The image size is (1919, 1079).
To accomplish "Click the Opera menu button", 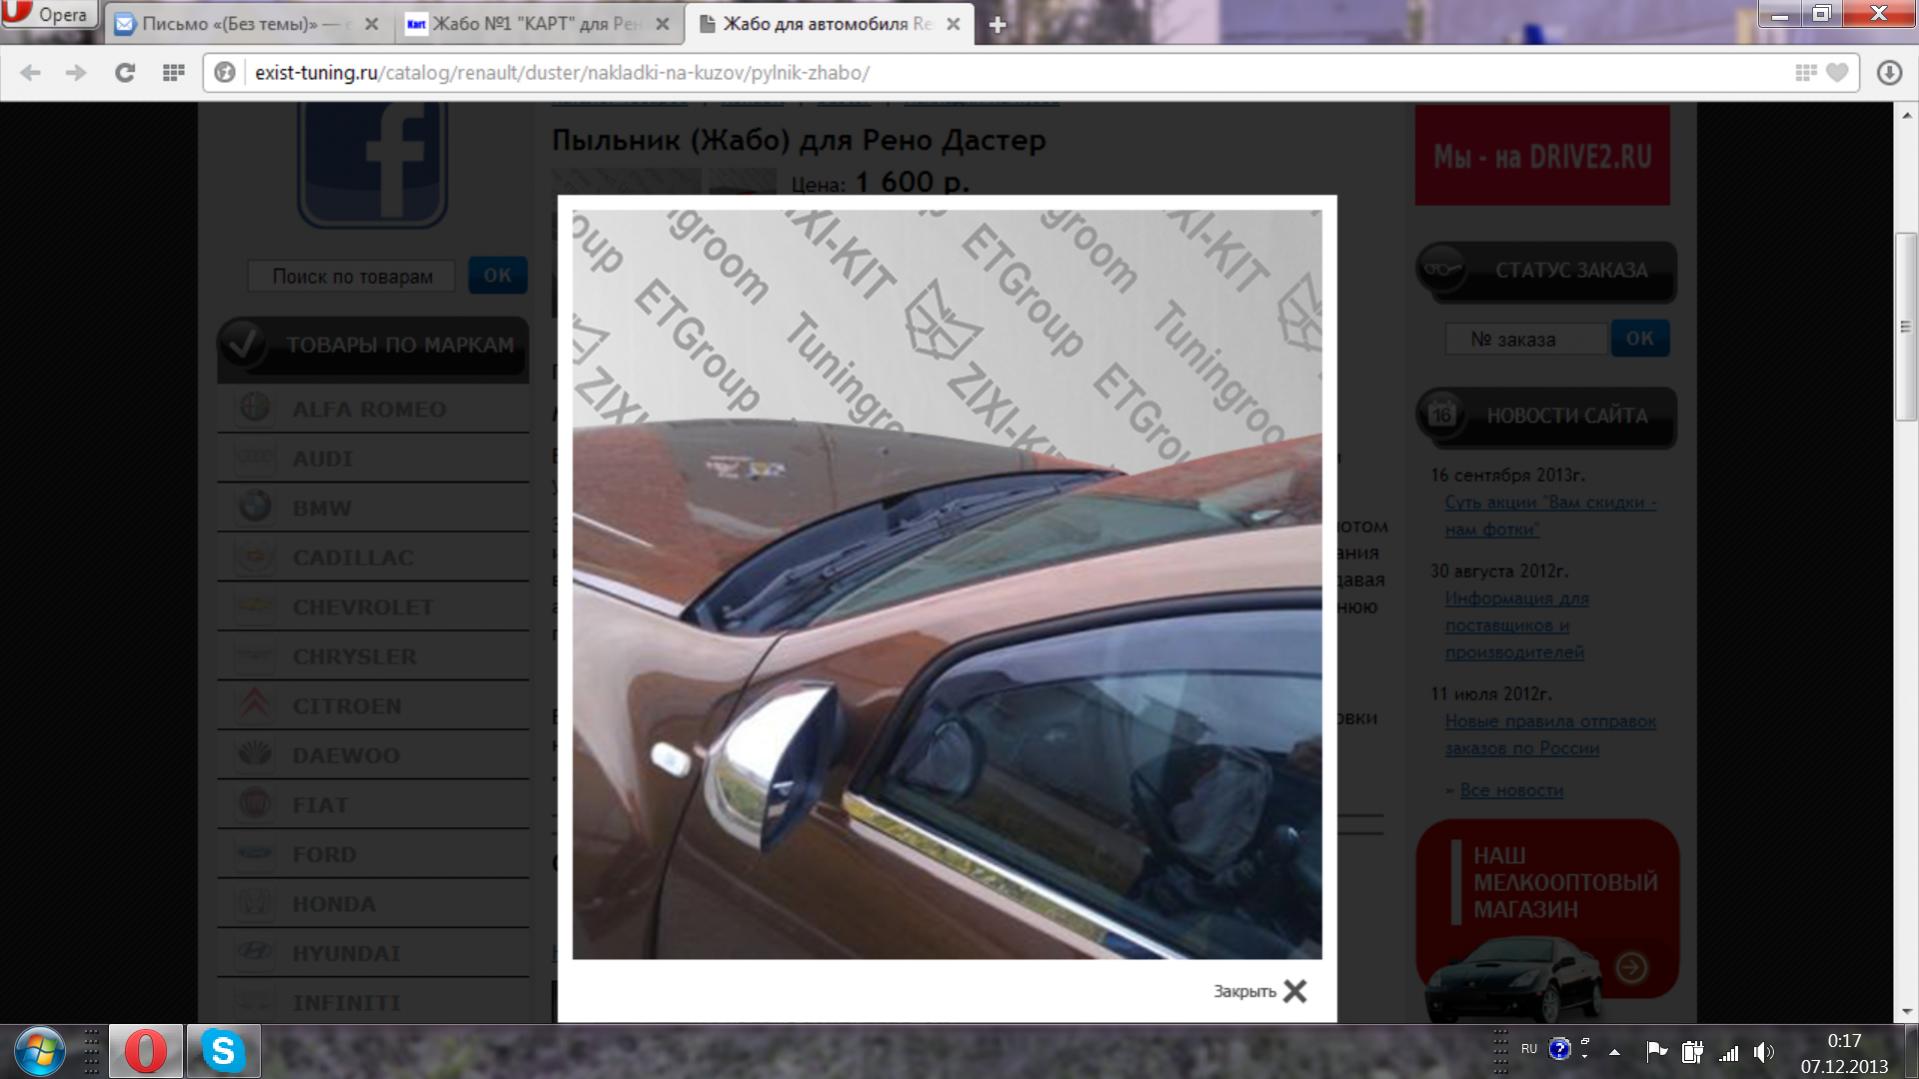I will [x=48, y=14].
